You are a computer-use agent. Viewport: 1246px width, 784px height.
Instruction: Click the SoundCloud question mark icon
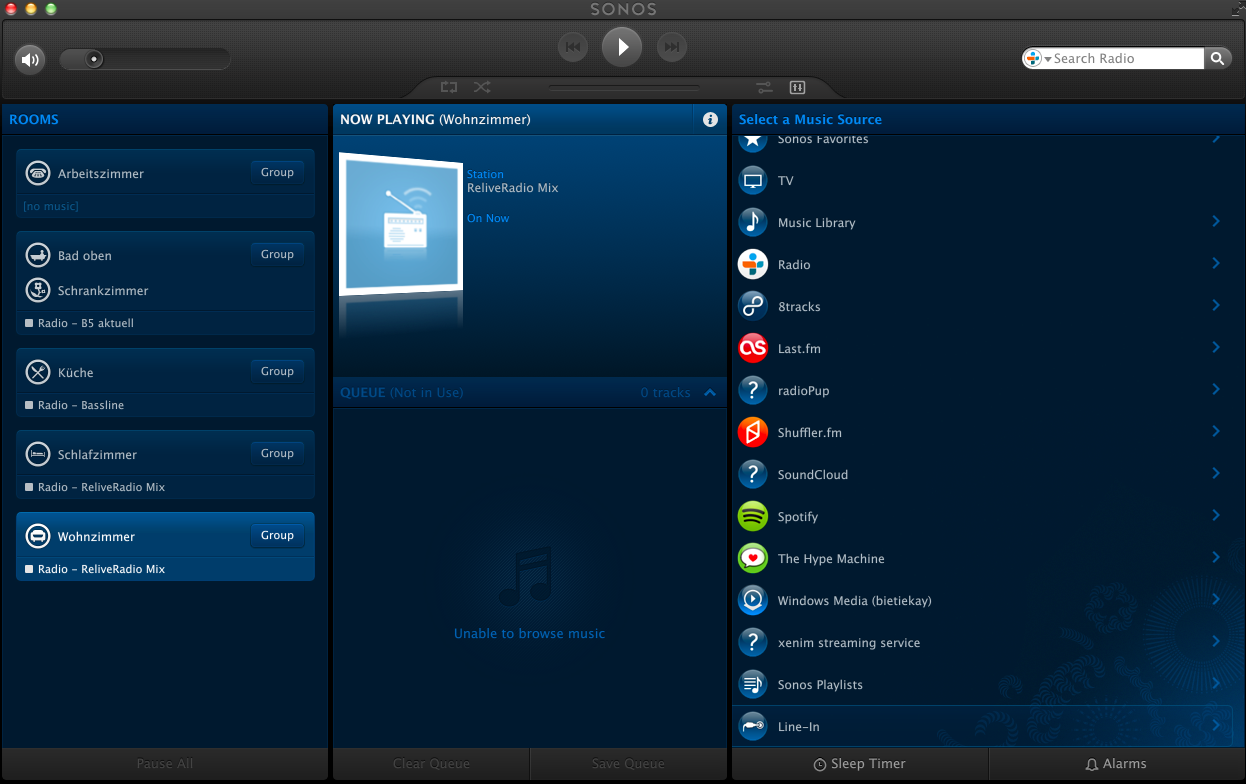752,475
